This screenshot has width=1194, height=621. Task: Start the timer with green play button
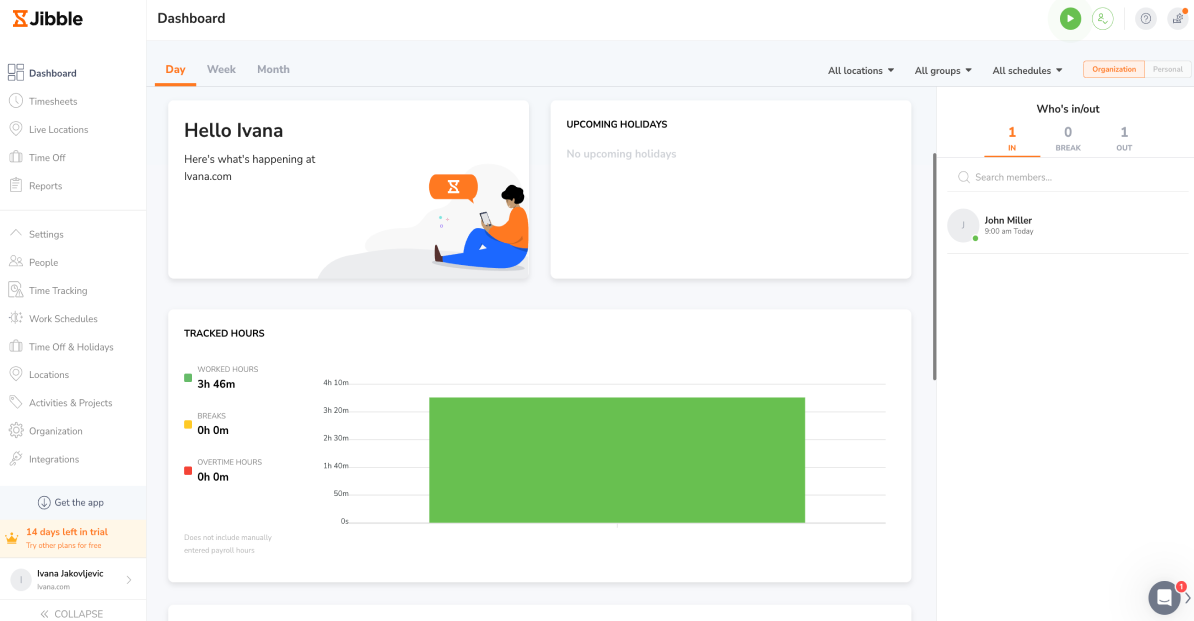pyautogui.click(x=1070, y=18)
